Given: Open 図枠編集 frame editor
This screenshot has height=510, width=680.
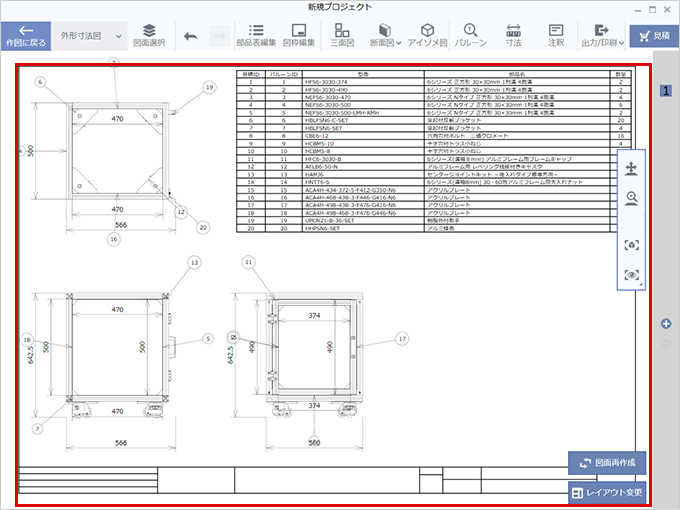Looking at the screenshot, I should pyautogui.click(x=299, y=36).
